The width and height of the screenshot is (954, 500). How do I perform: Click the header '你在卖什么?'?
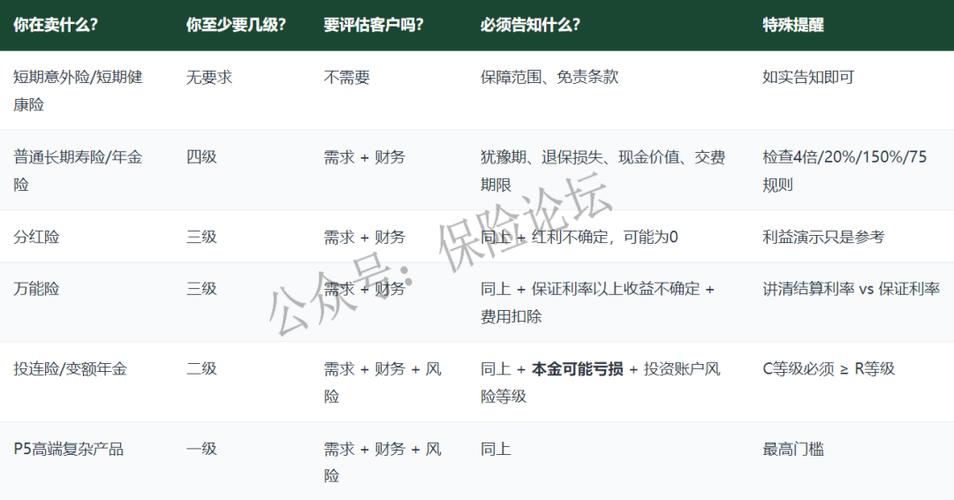point(55,25)
